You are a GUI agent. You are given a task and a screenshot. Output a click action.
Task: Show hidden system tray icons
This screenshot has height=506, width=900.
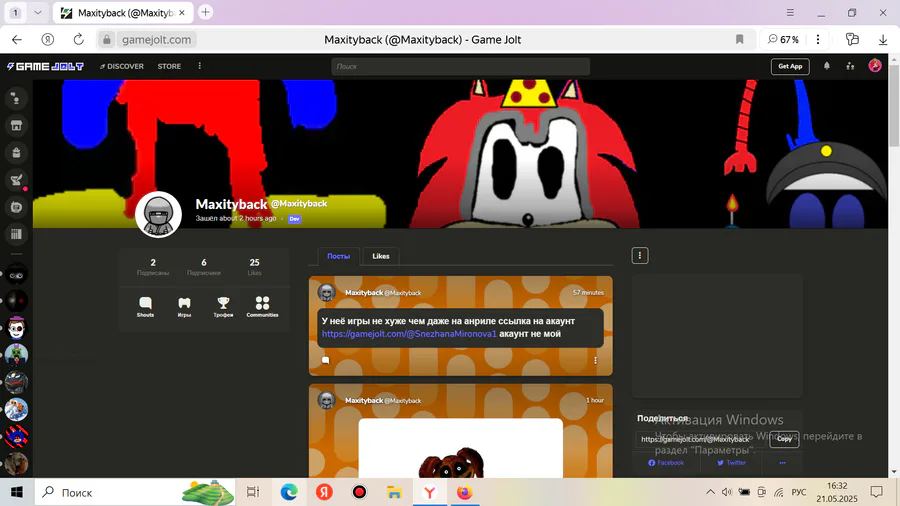[710, 492]
